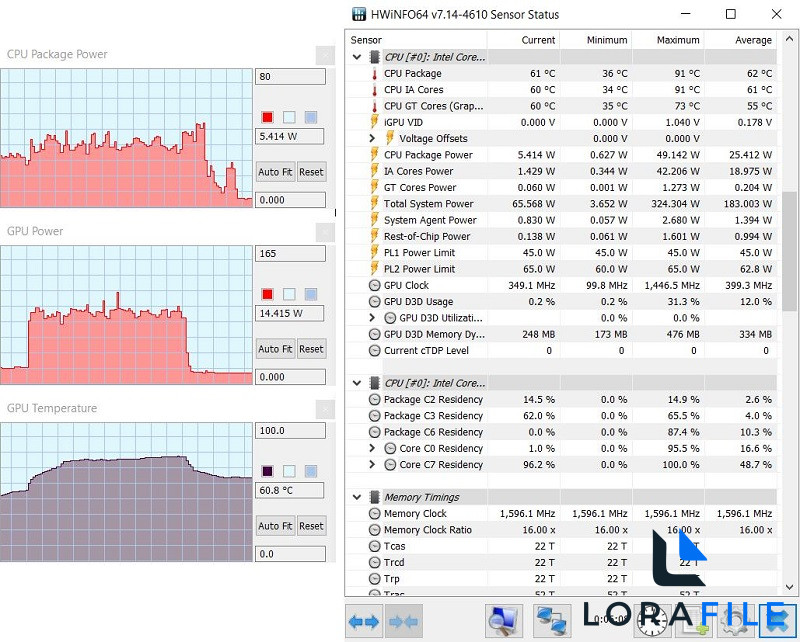The height and width of the screenshot is (642, 800).
Task: Expand the Core C0 Residency row
Action: [372, 448]
